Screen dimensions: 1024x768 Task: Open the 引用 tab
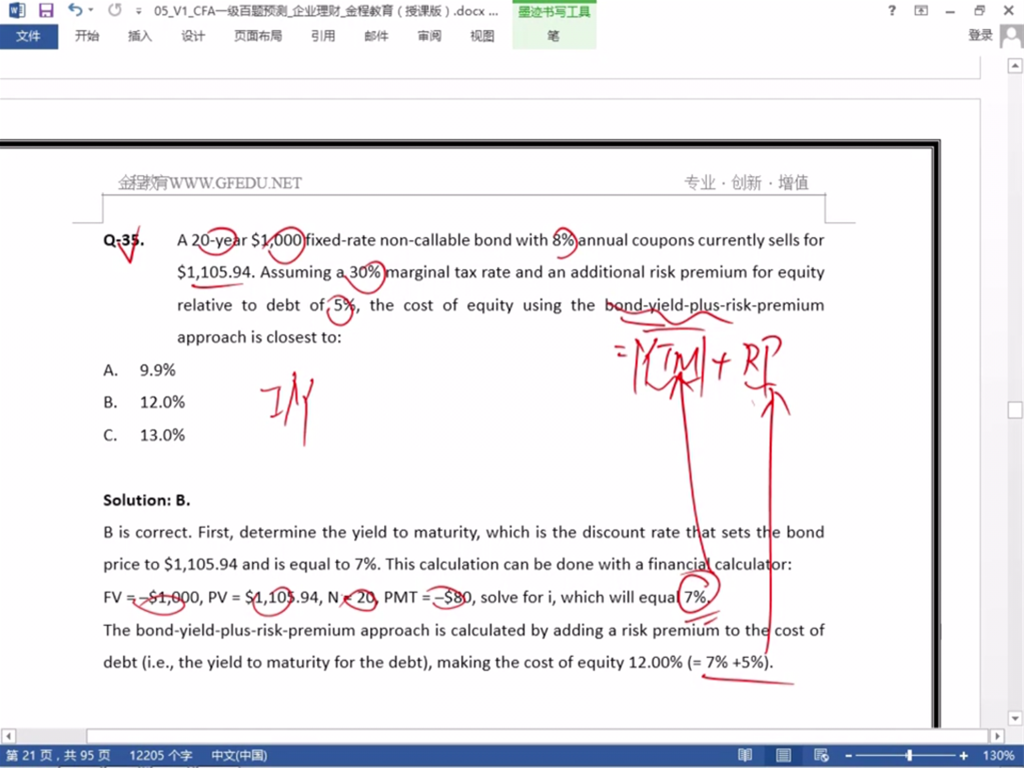(x=323, y=36)
